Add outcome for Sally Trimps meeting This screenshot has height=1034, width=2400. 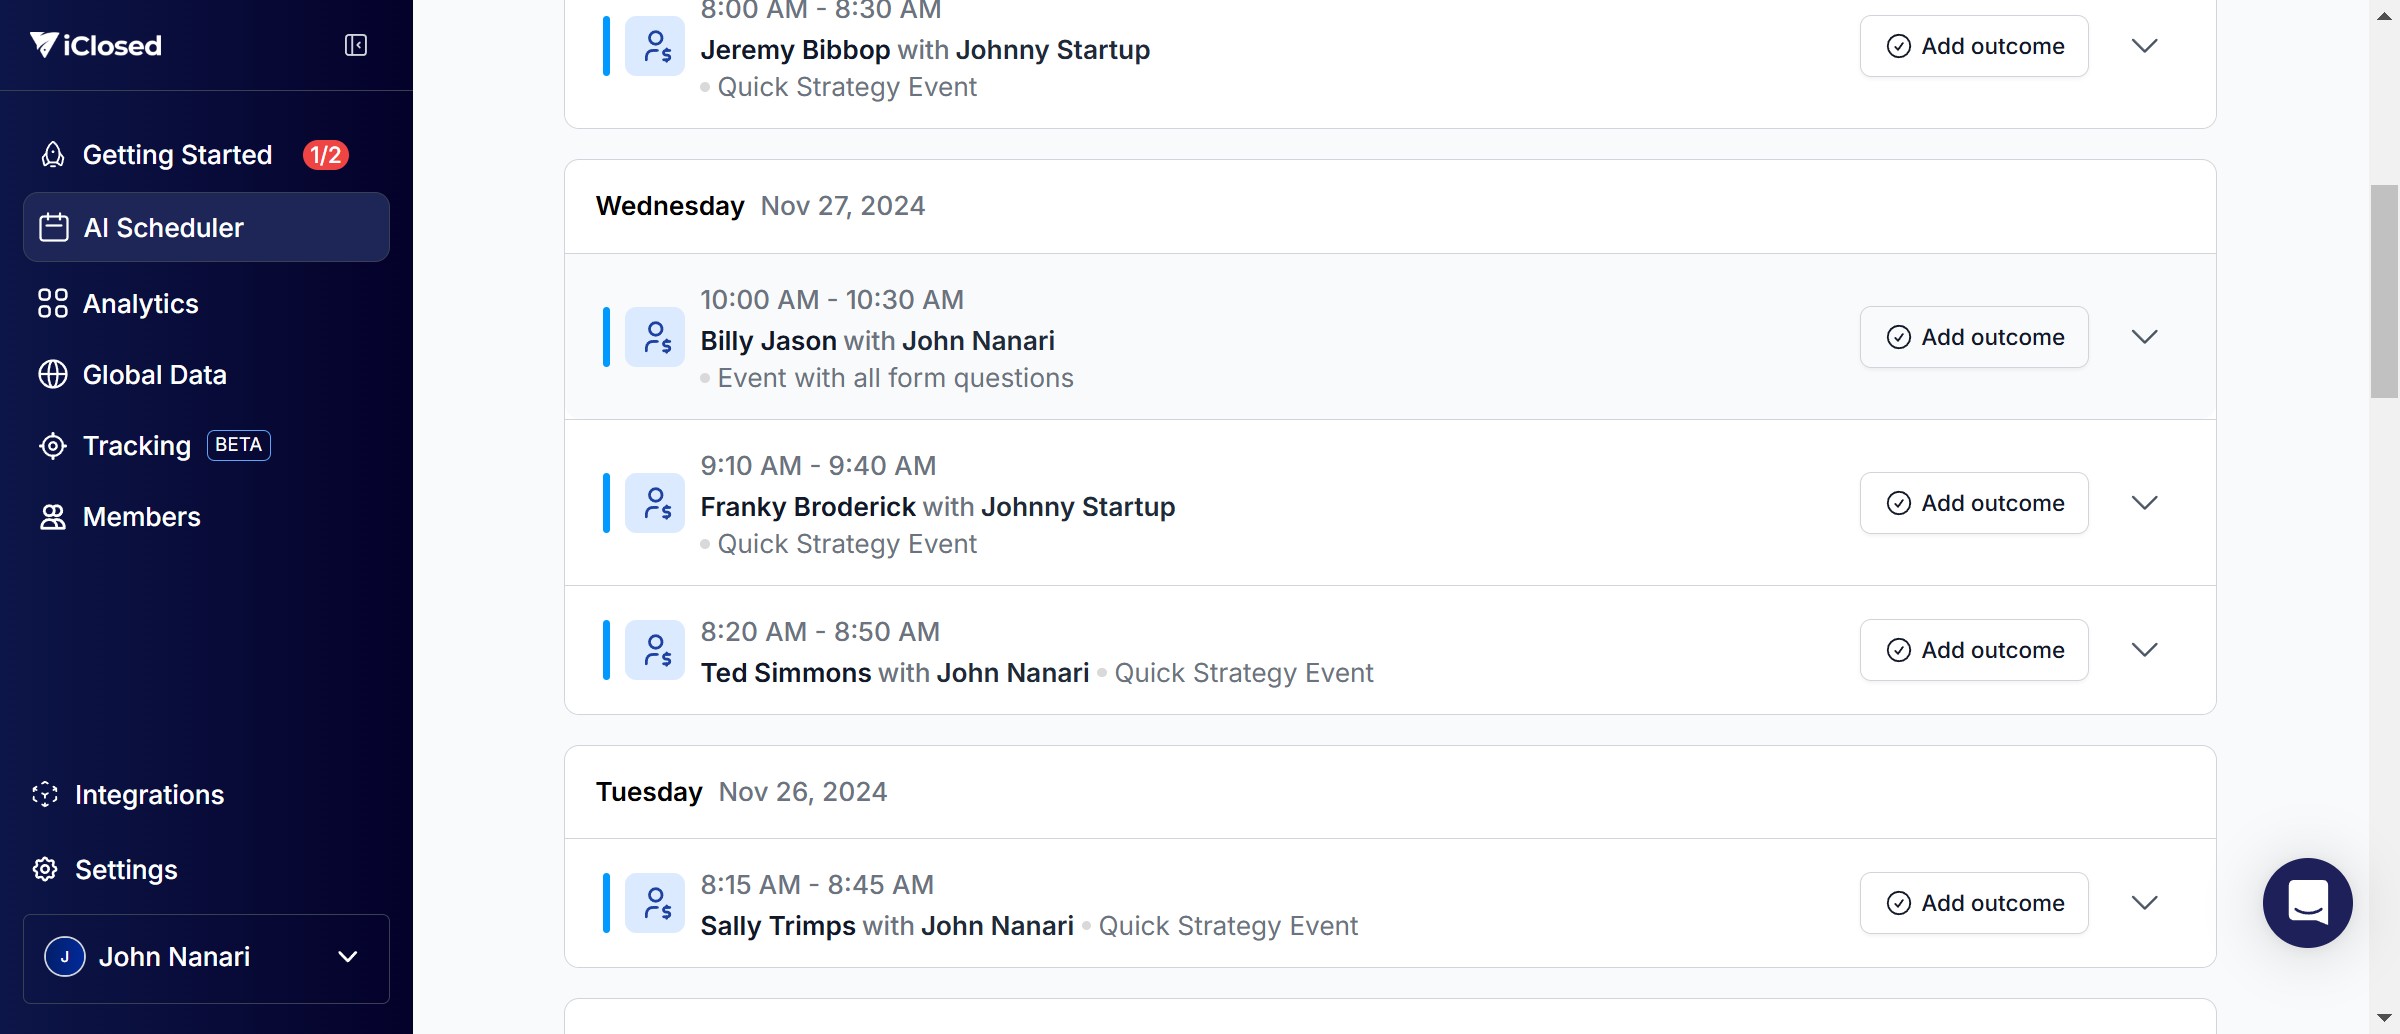click(x=1974, y=903)
